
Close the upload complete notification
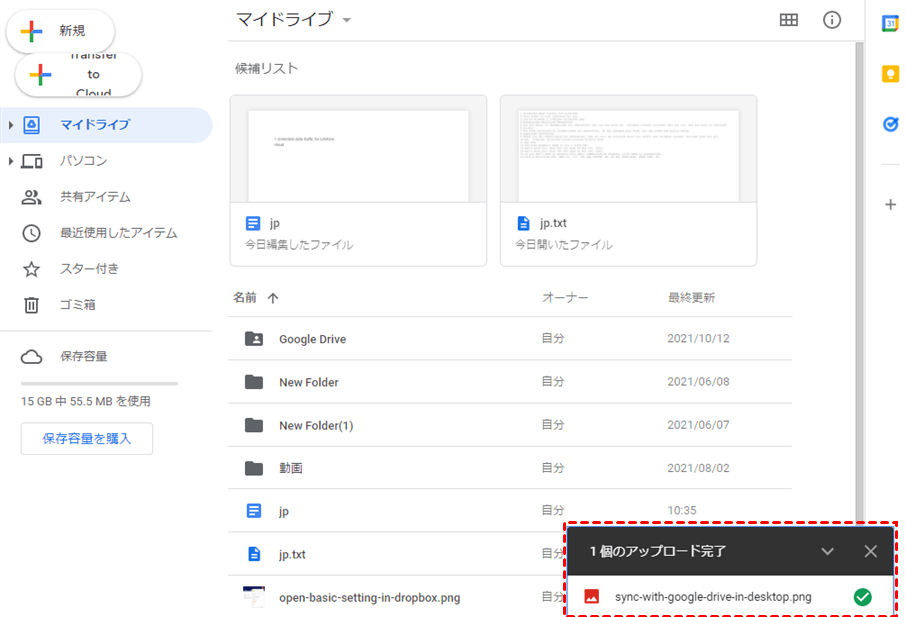pyautogui.click(x=871, y=551)
